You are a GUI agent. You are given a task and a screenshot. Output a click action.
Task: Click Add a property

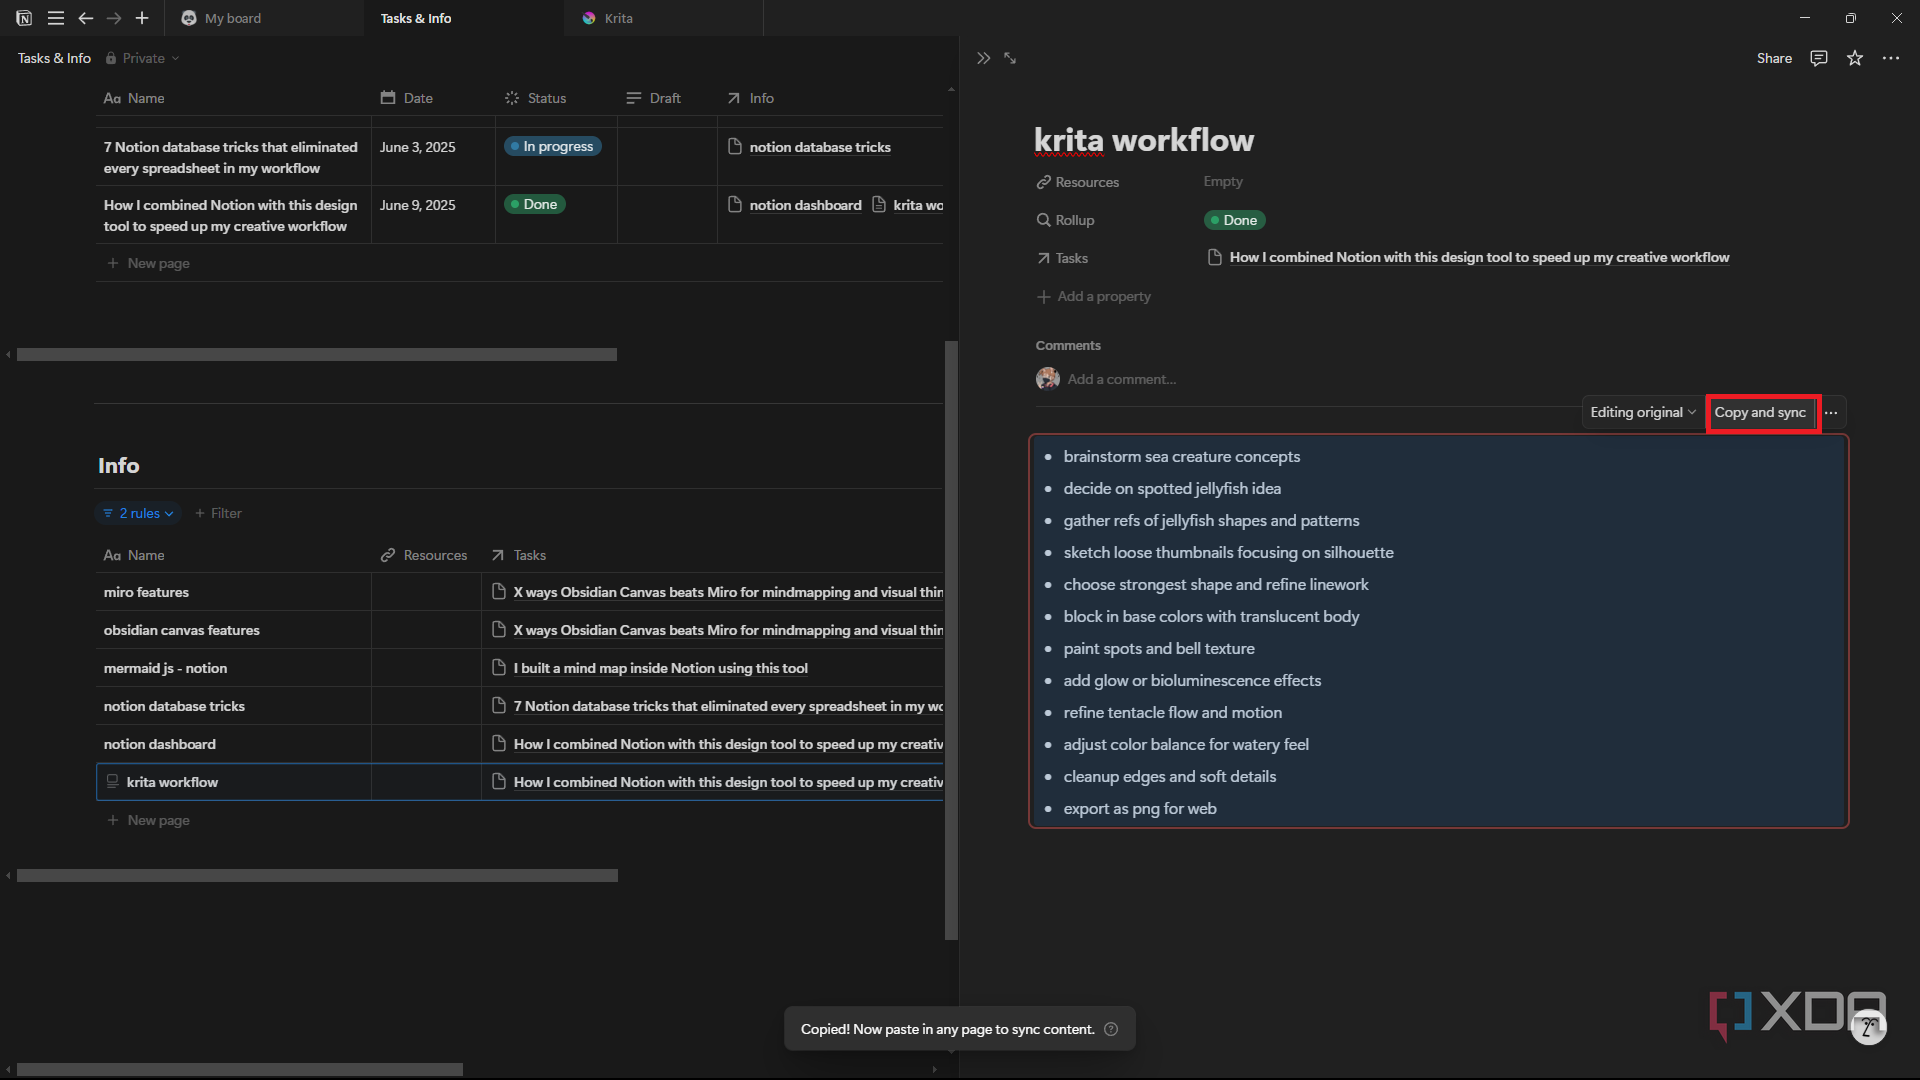(1094, 296)
